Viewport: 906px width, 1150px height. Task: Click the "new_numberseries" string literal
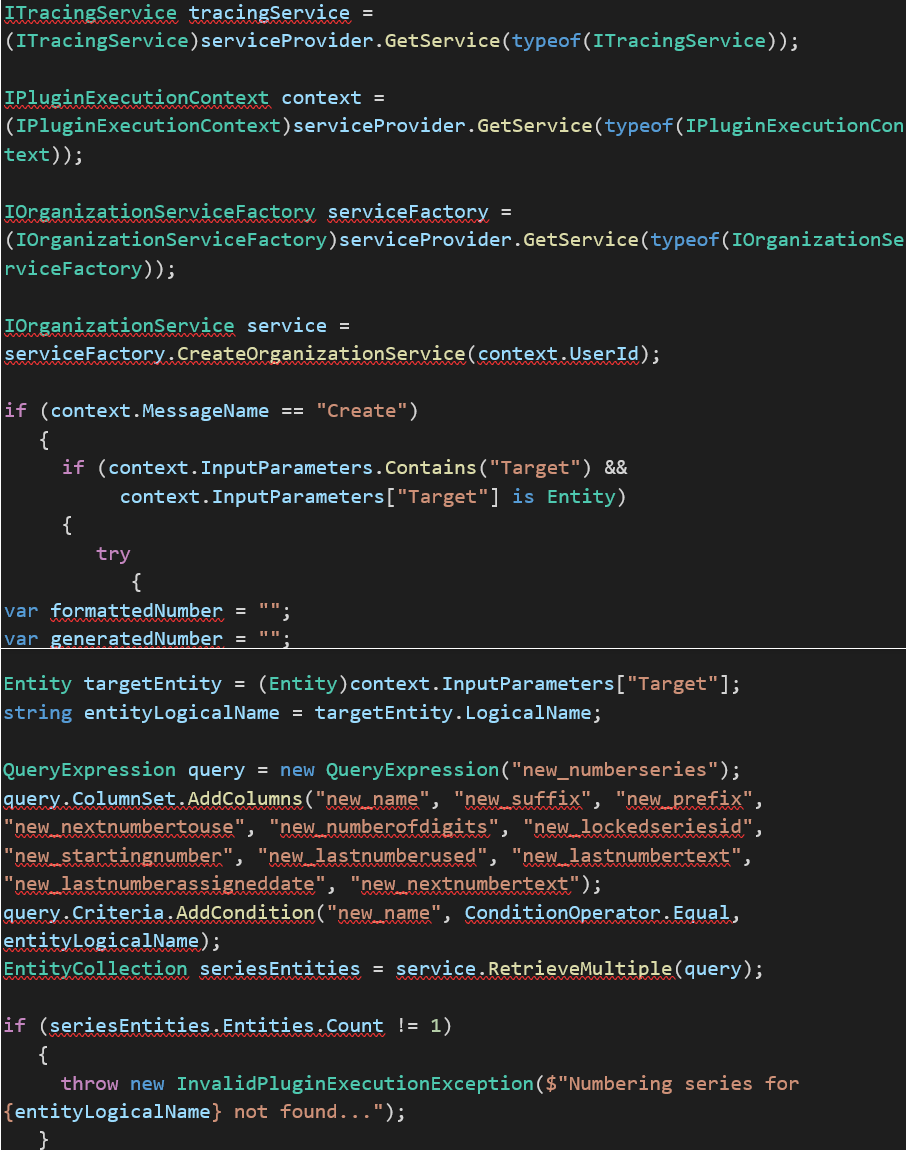615,770
